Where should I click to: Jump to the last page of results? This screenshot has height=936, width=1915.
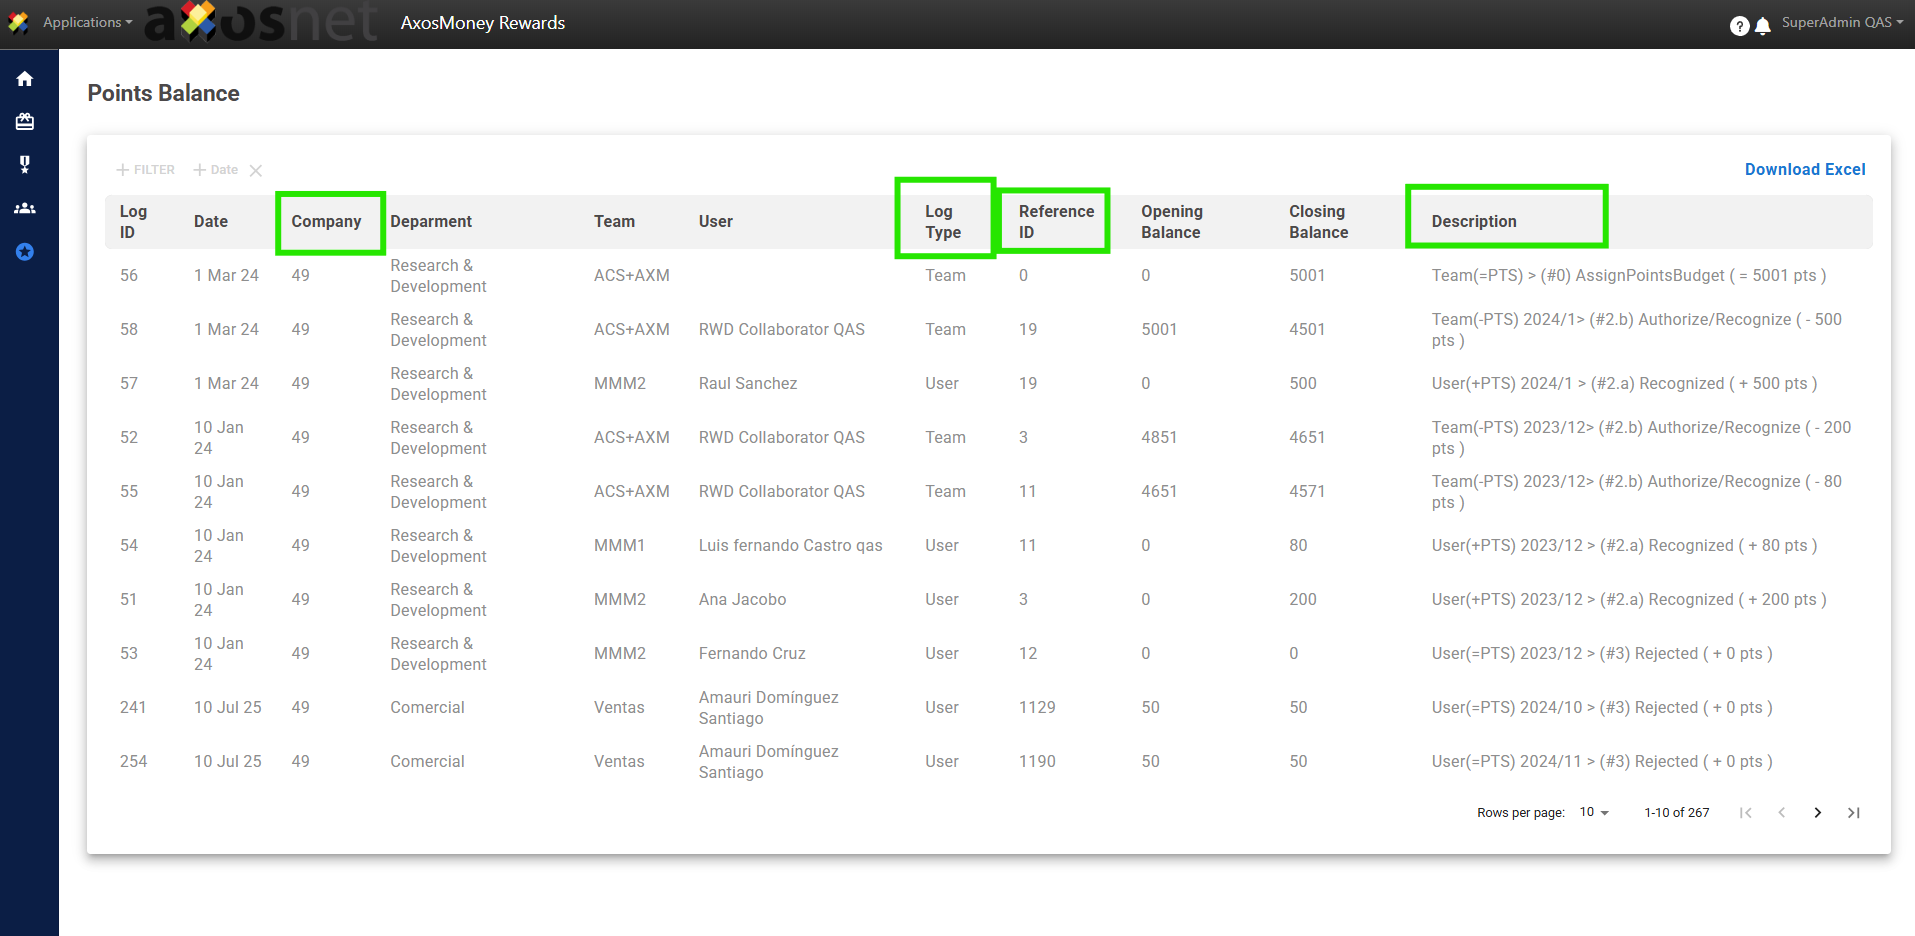pos(1853,813)
